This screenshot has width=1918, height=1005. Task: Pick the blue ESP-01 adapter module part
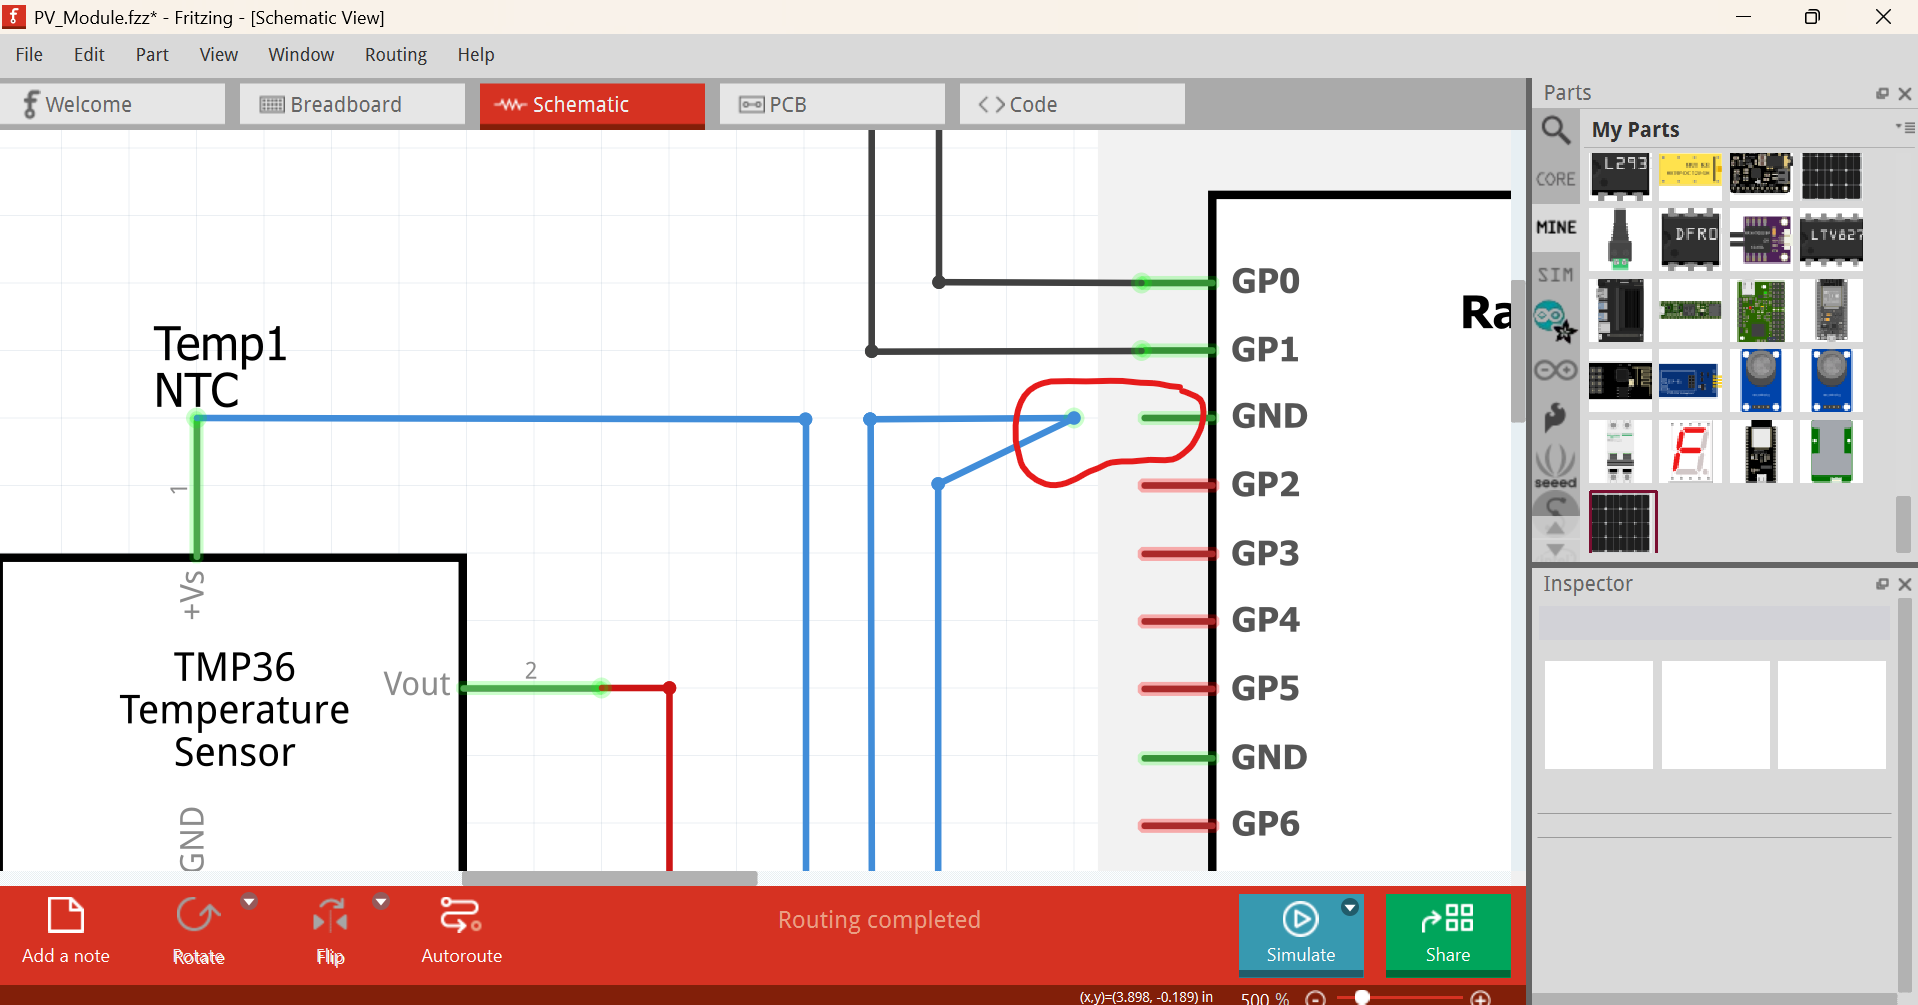[x=1690, y=381]
